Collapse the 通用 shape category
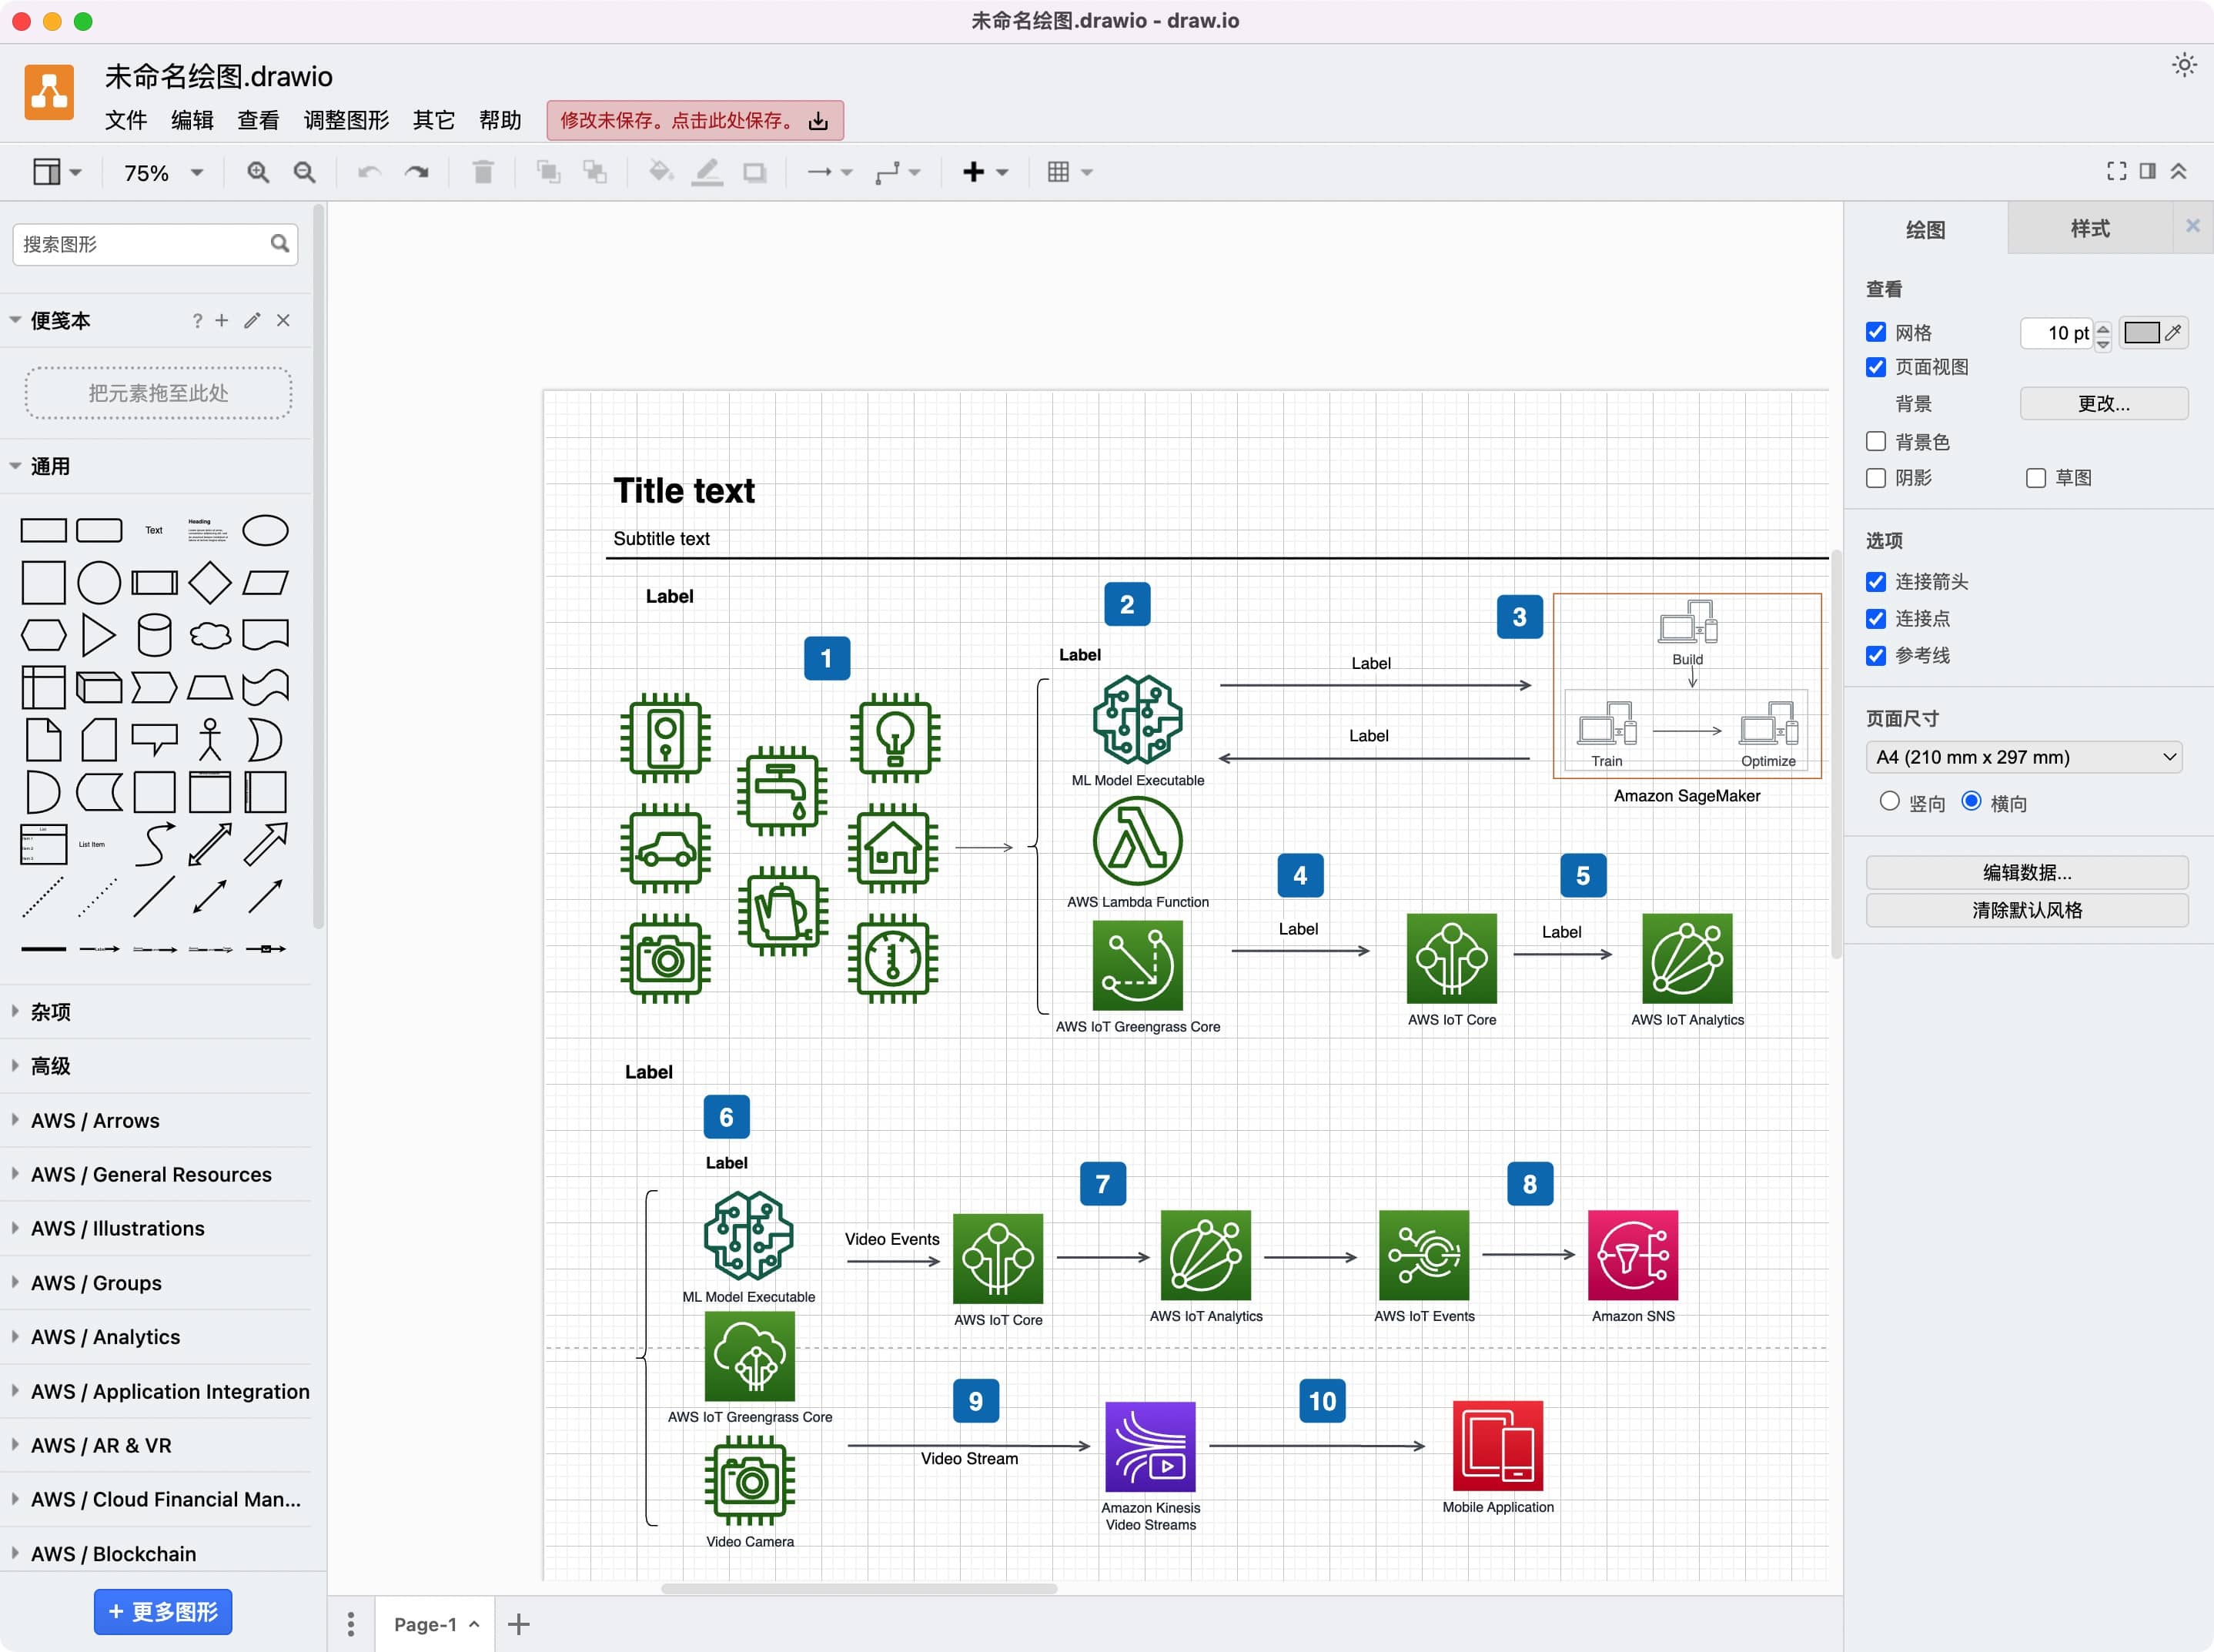 155,466
